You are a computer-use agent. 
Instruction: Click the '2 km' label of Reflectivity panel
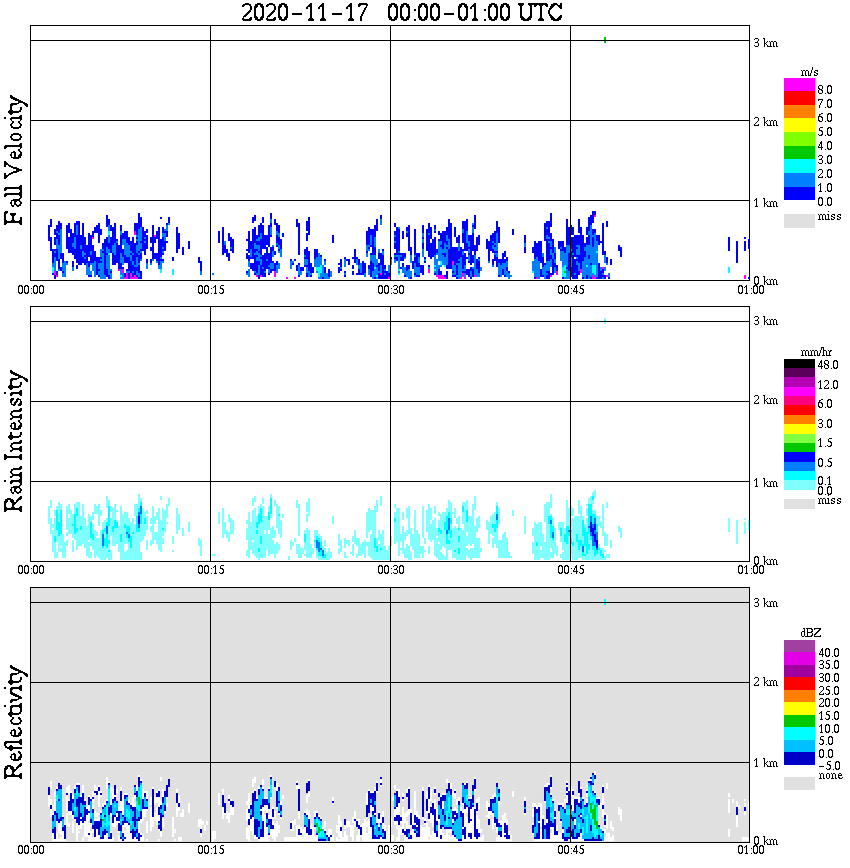click(766, 682)
